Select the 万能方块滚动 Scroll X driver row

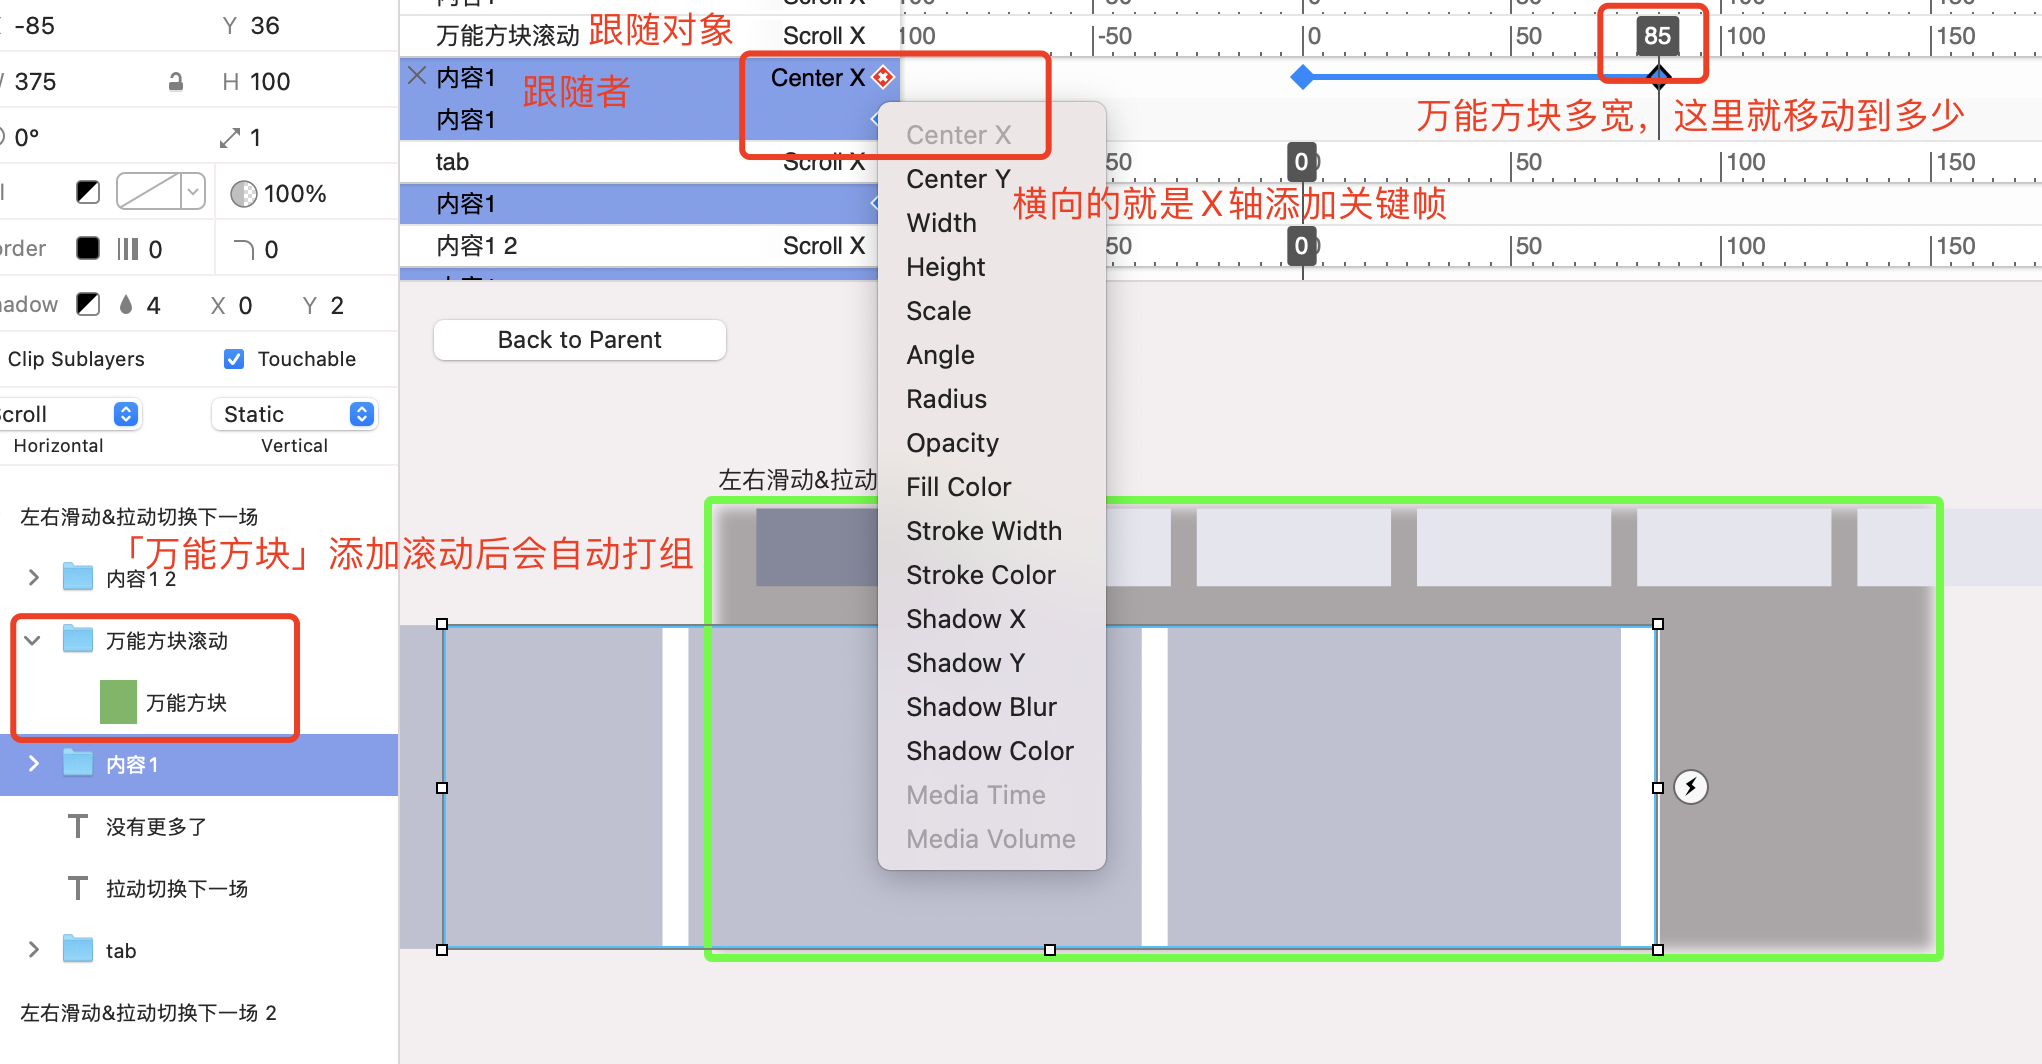[x=650, y=36]
